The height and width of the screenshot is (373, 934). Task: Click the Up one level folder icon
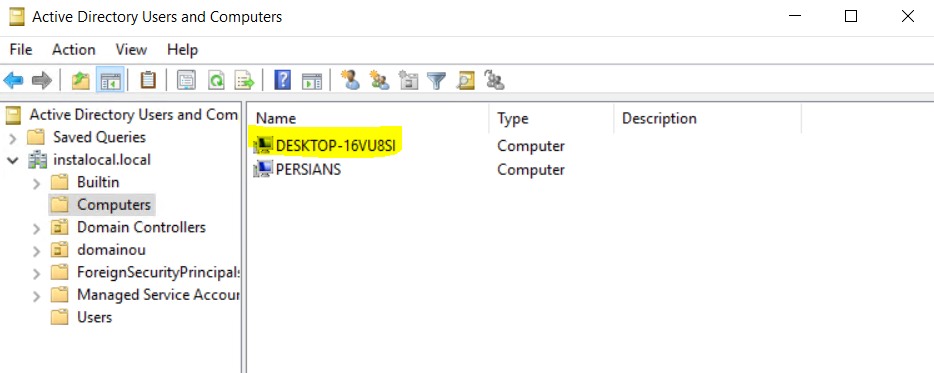pyautogui.click(x=80, y=80)
